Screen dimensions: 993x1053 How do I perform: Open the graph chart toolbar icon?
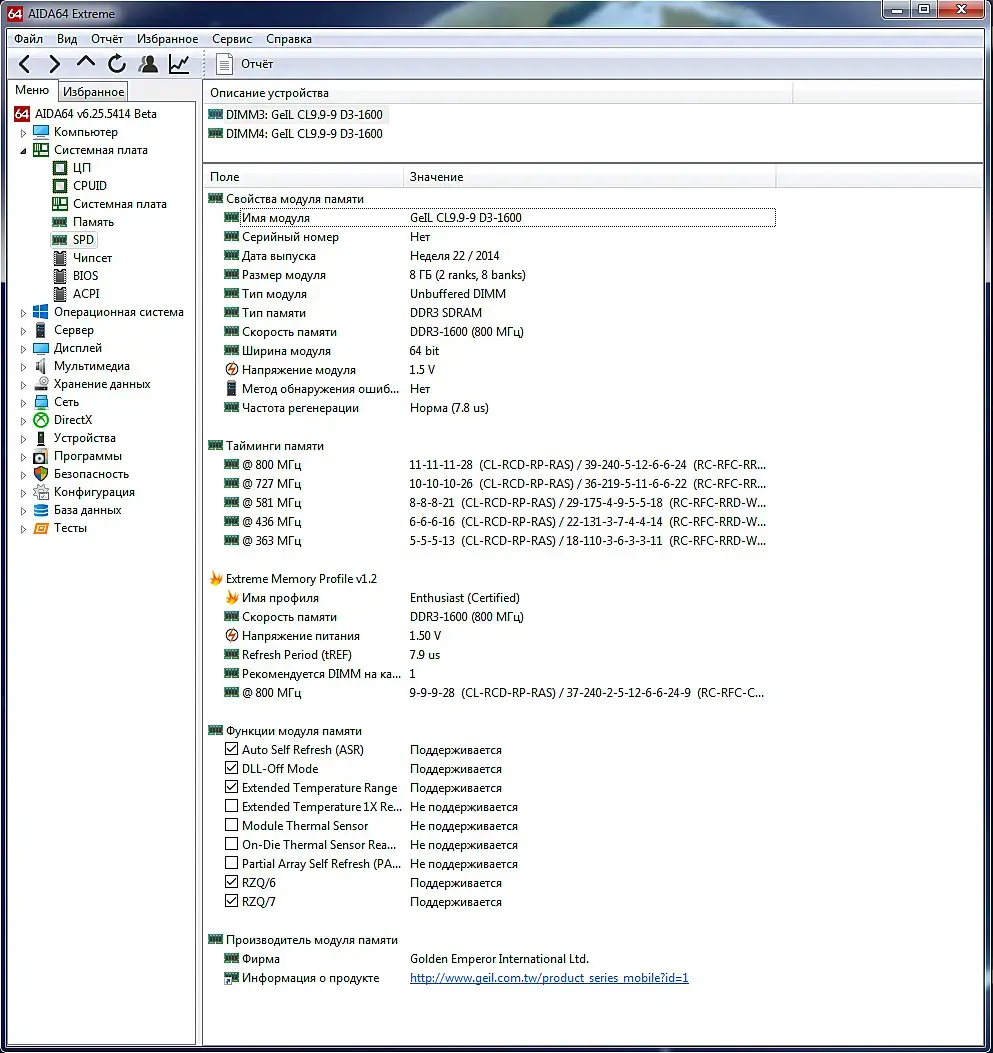(179, 64)
